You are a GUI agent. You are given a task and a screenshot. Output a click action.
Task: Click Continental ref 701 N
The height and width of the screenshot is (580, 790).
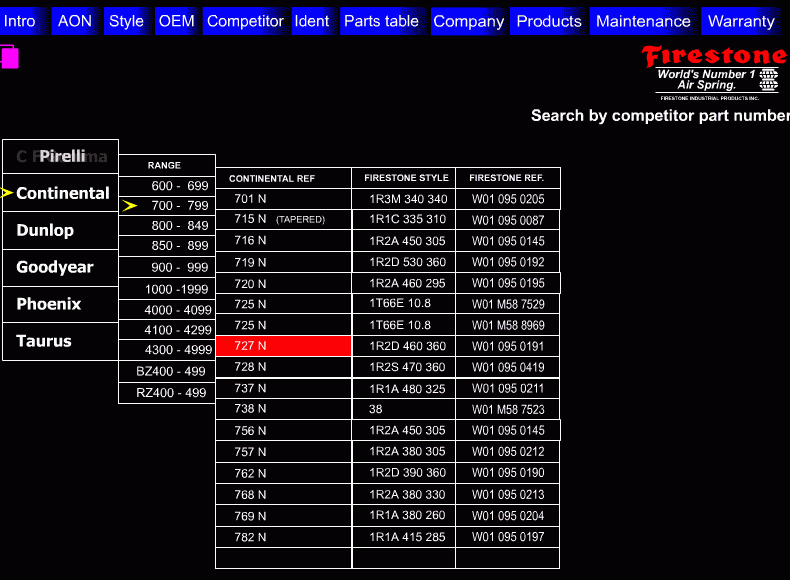click(284, 199)
